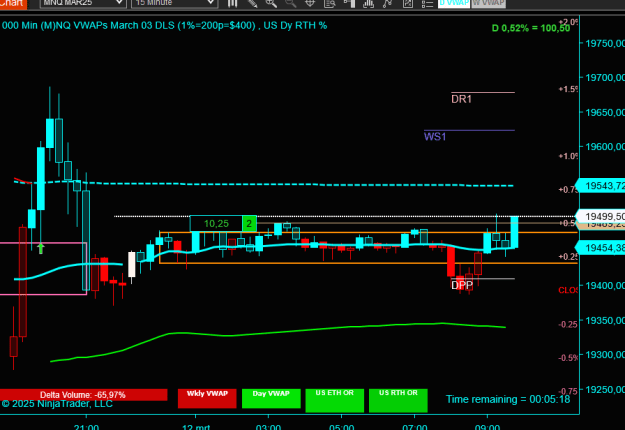Click the +1.5% percent level label
This screenshot has height=430, width=625.
pos(568,89)
